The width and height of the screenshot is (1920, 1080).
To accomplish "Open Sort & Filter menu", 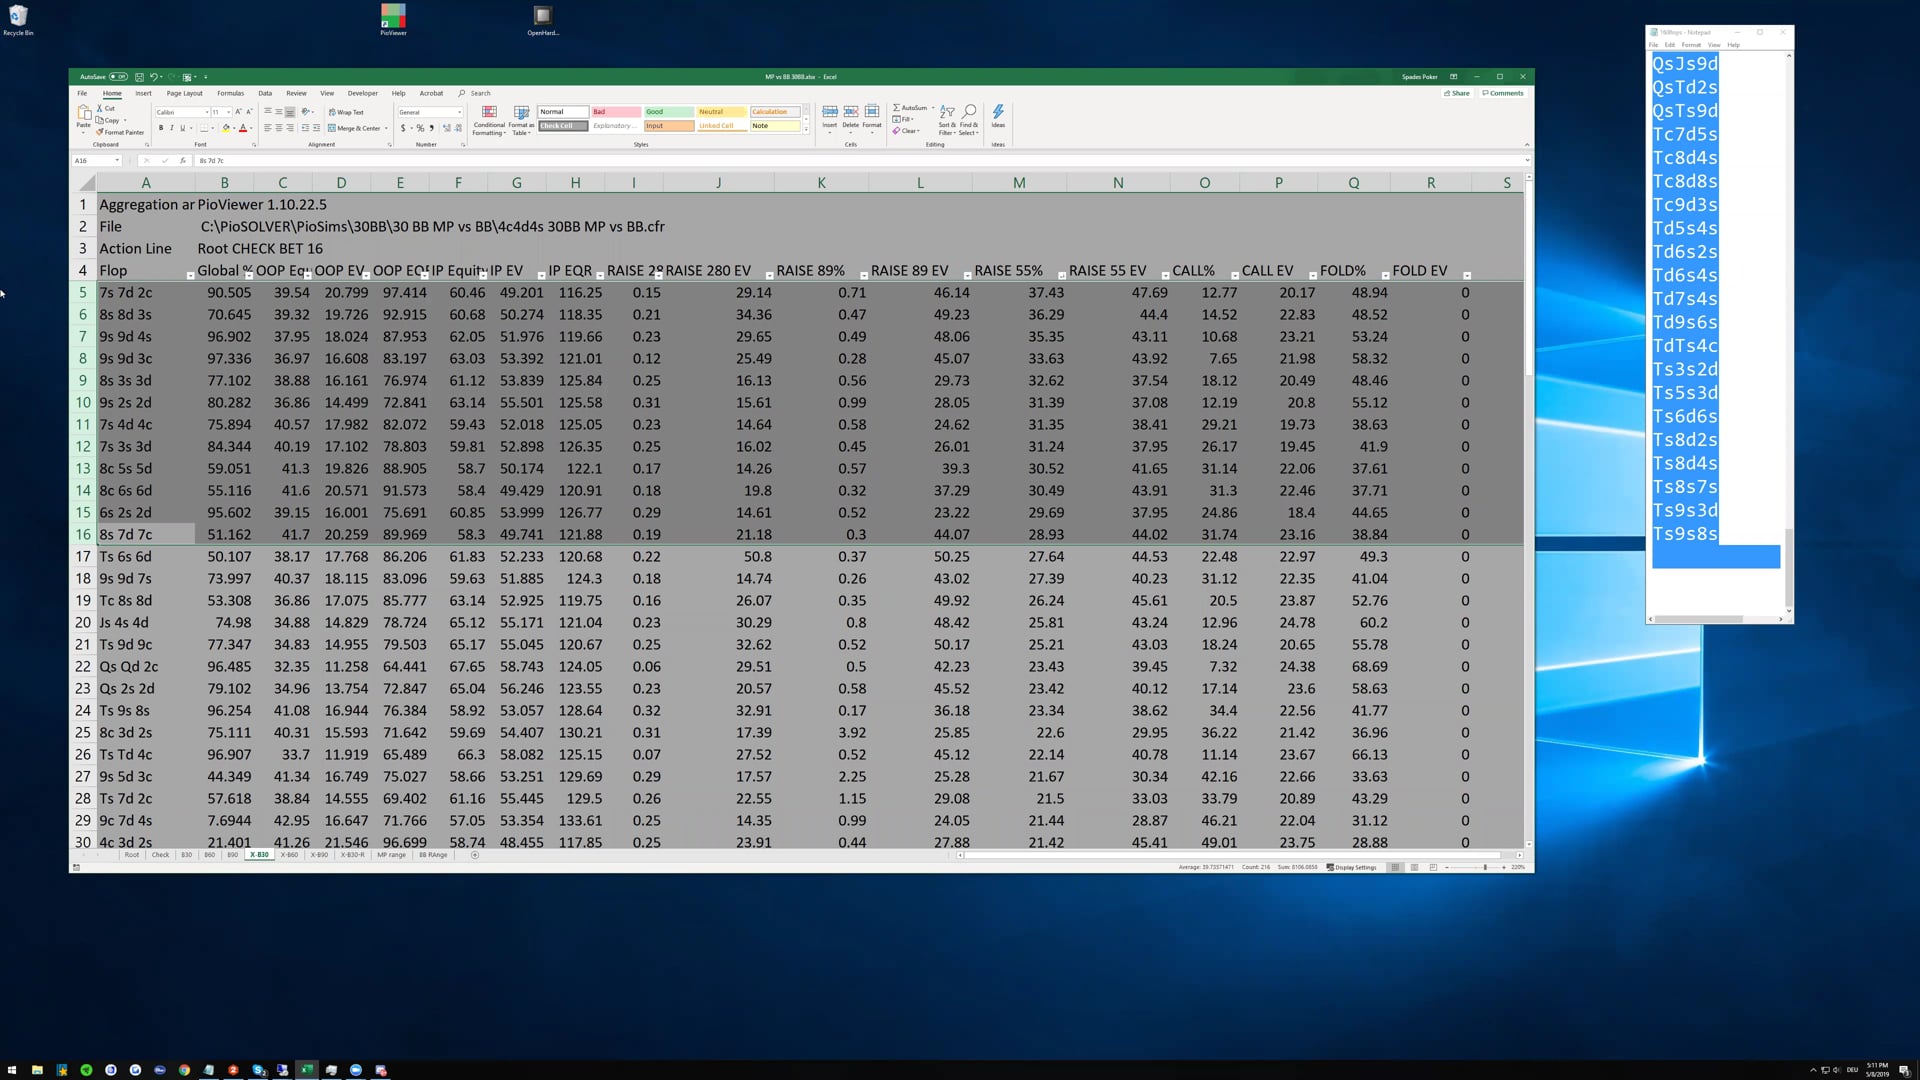I will [947, 121].
